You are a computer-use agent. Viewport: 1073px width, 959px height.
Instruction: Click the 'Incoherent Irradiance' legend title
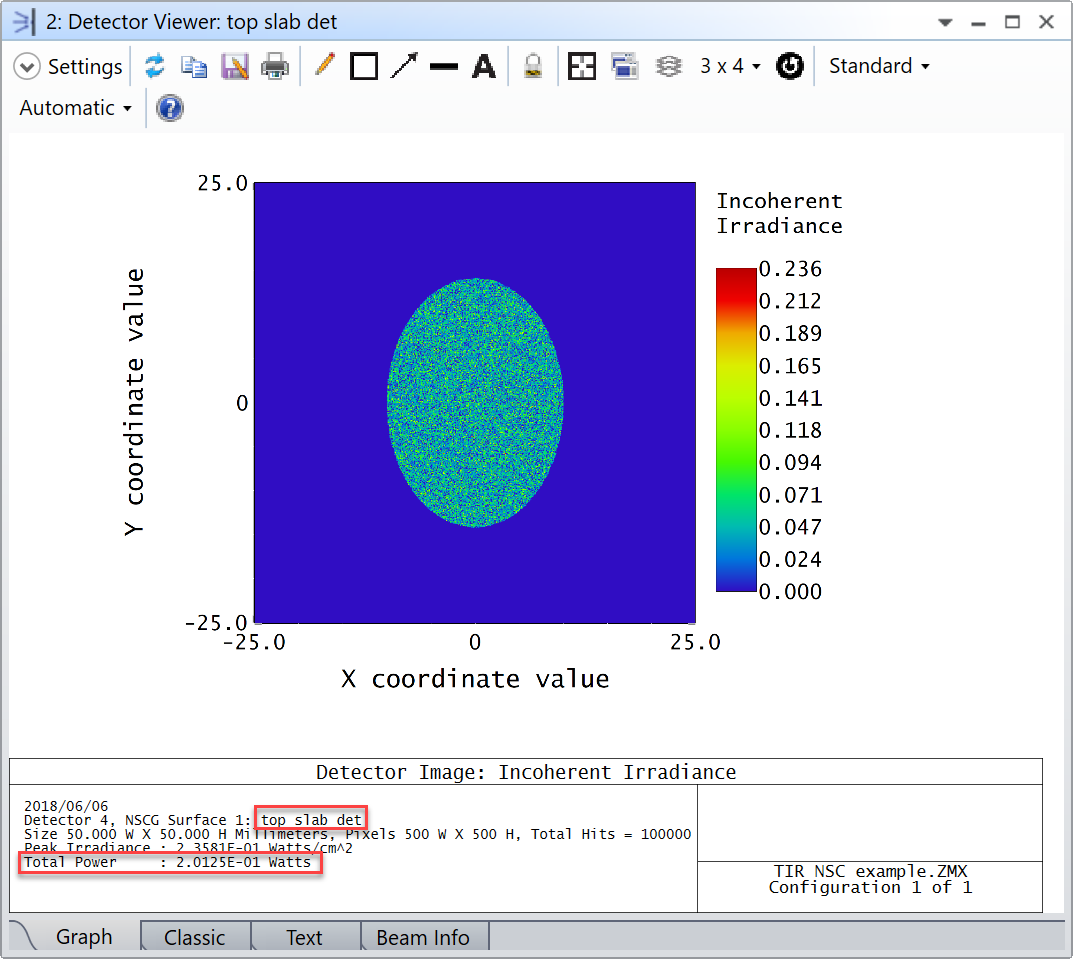tap(779, 214)
